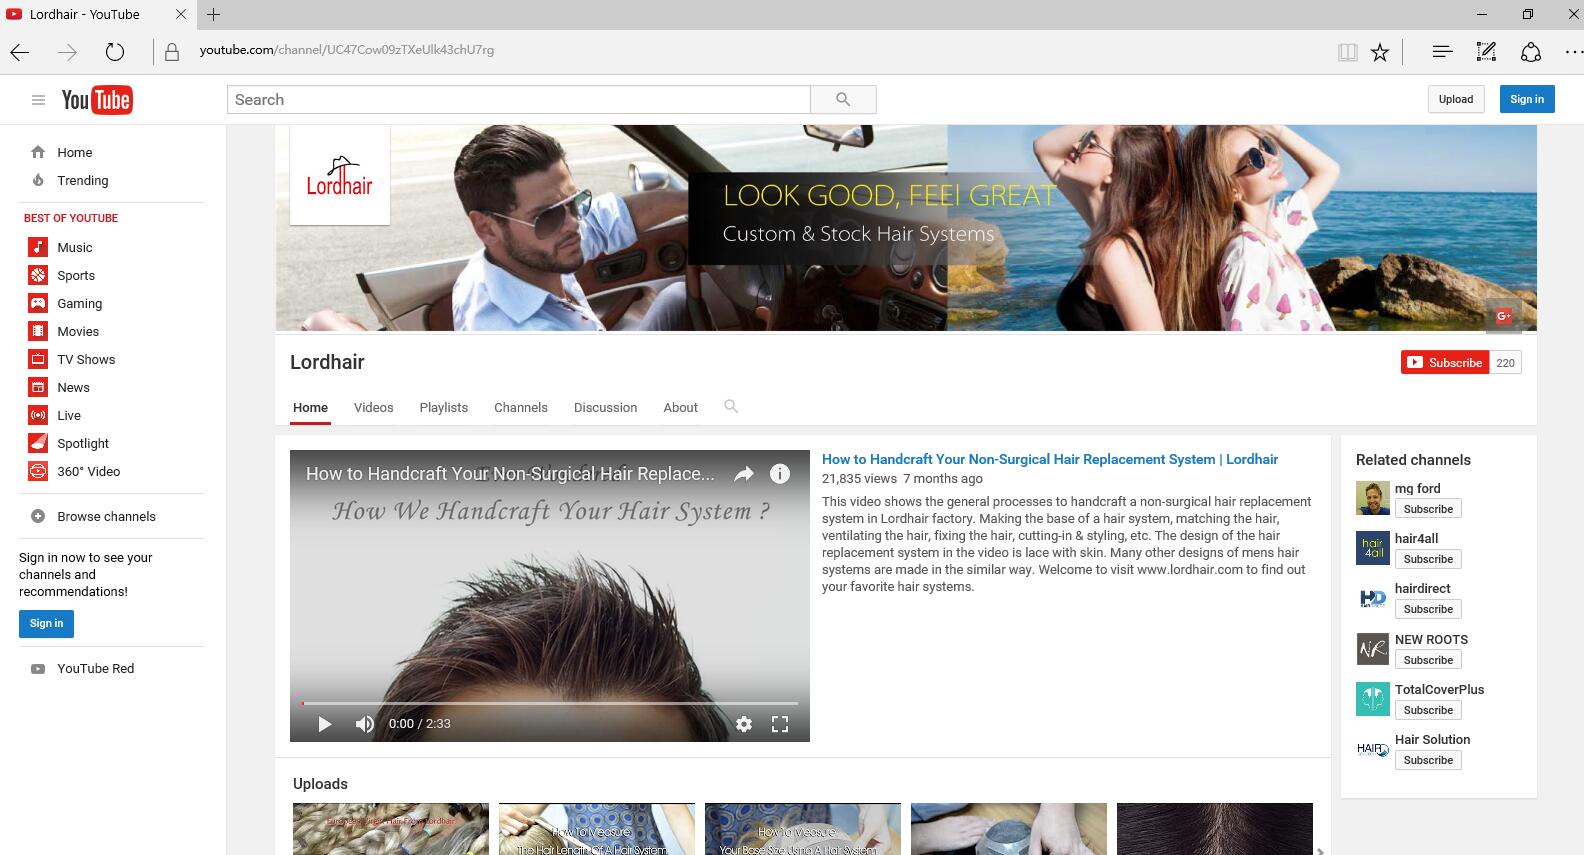Viewport: 1584px width, 855px height.
Task: Close the Lordhair YouTube browser tab
Action: coord(180,14)
